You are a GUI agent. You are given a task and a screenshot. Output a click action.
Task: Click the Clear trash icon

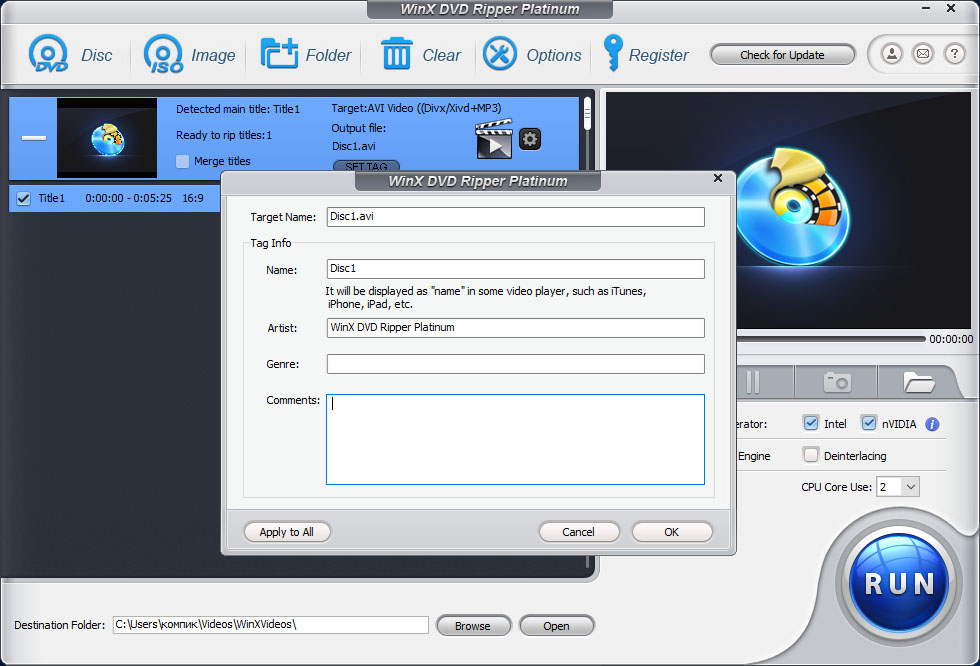[396, 54]
